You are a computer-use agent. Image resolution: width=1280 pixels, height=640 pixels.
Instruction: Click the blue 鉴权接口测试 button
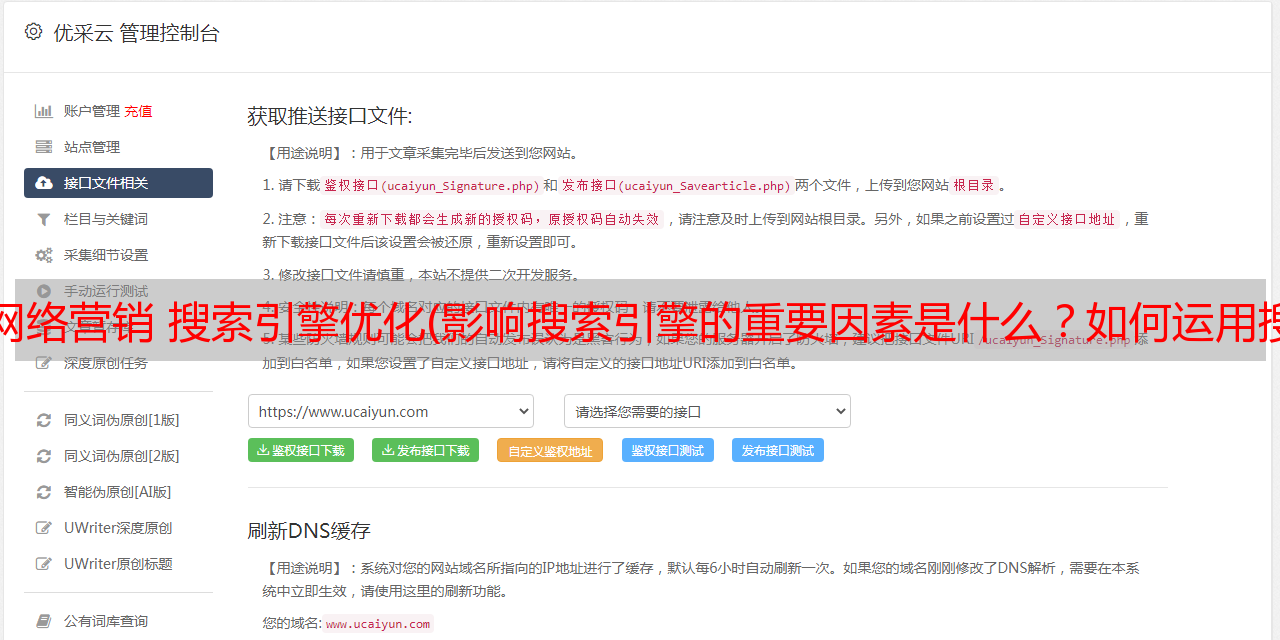(668, 450)
